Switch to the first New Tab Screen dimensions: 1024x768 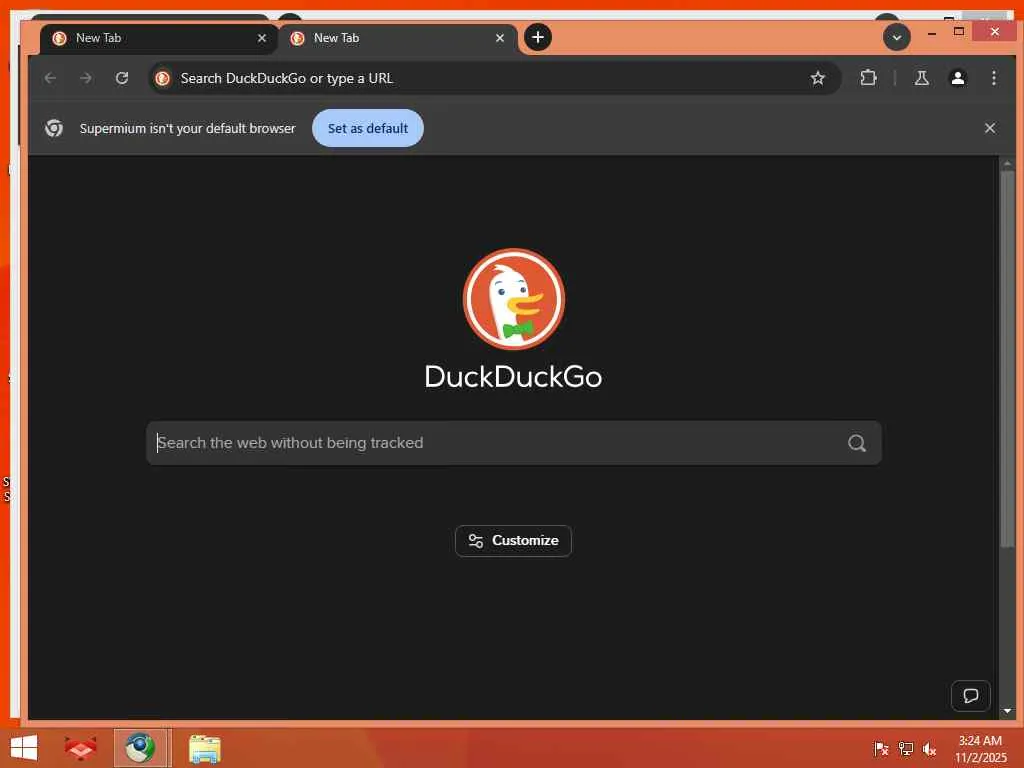pyautogui.click(x=159, y=39)
